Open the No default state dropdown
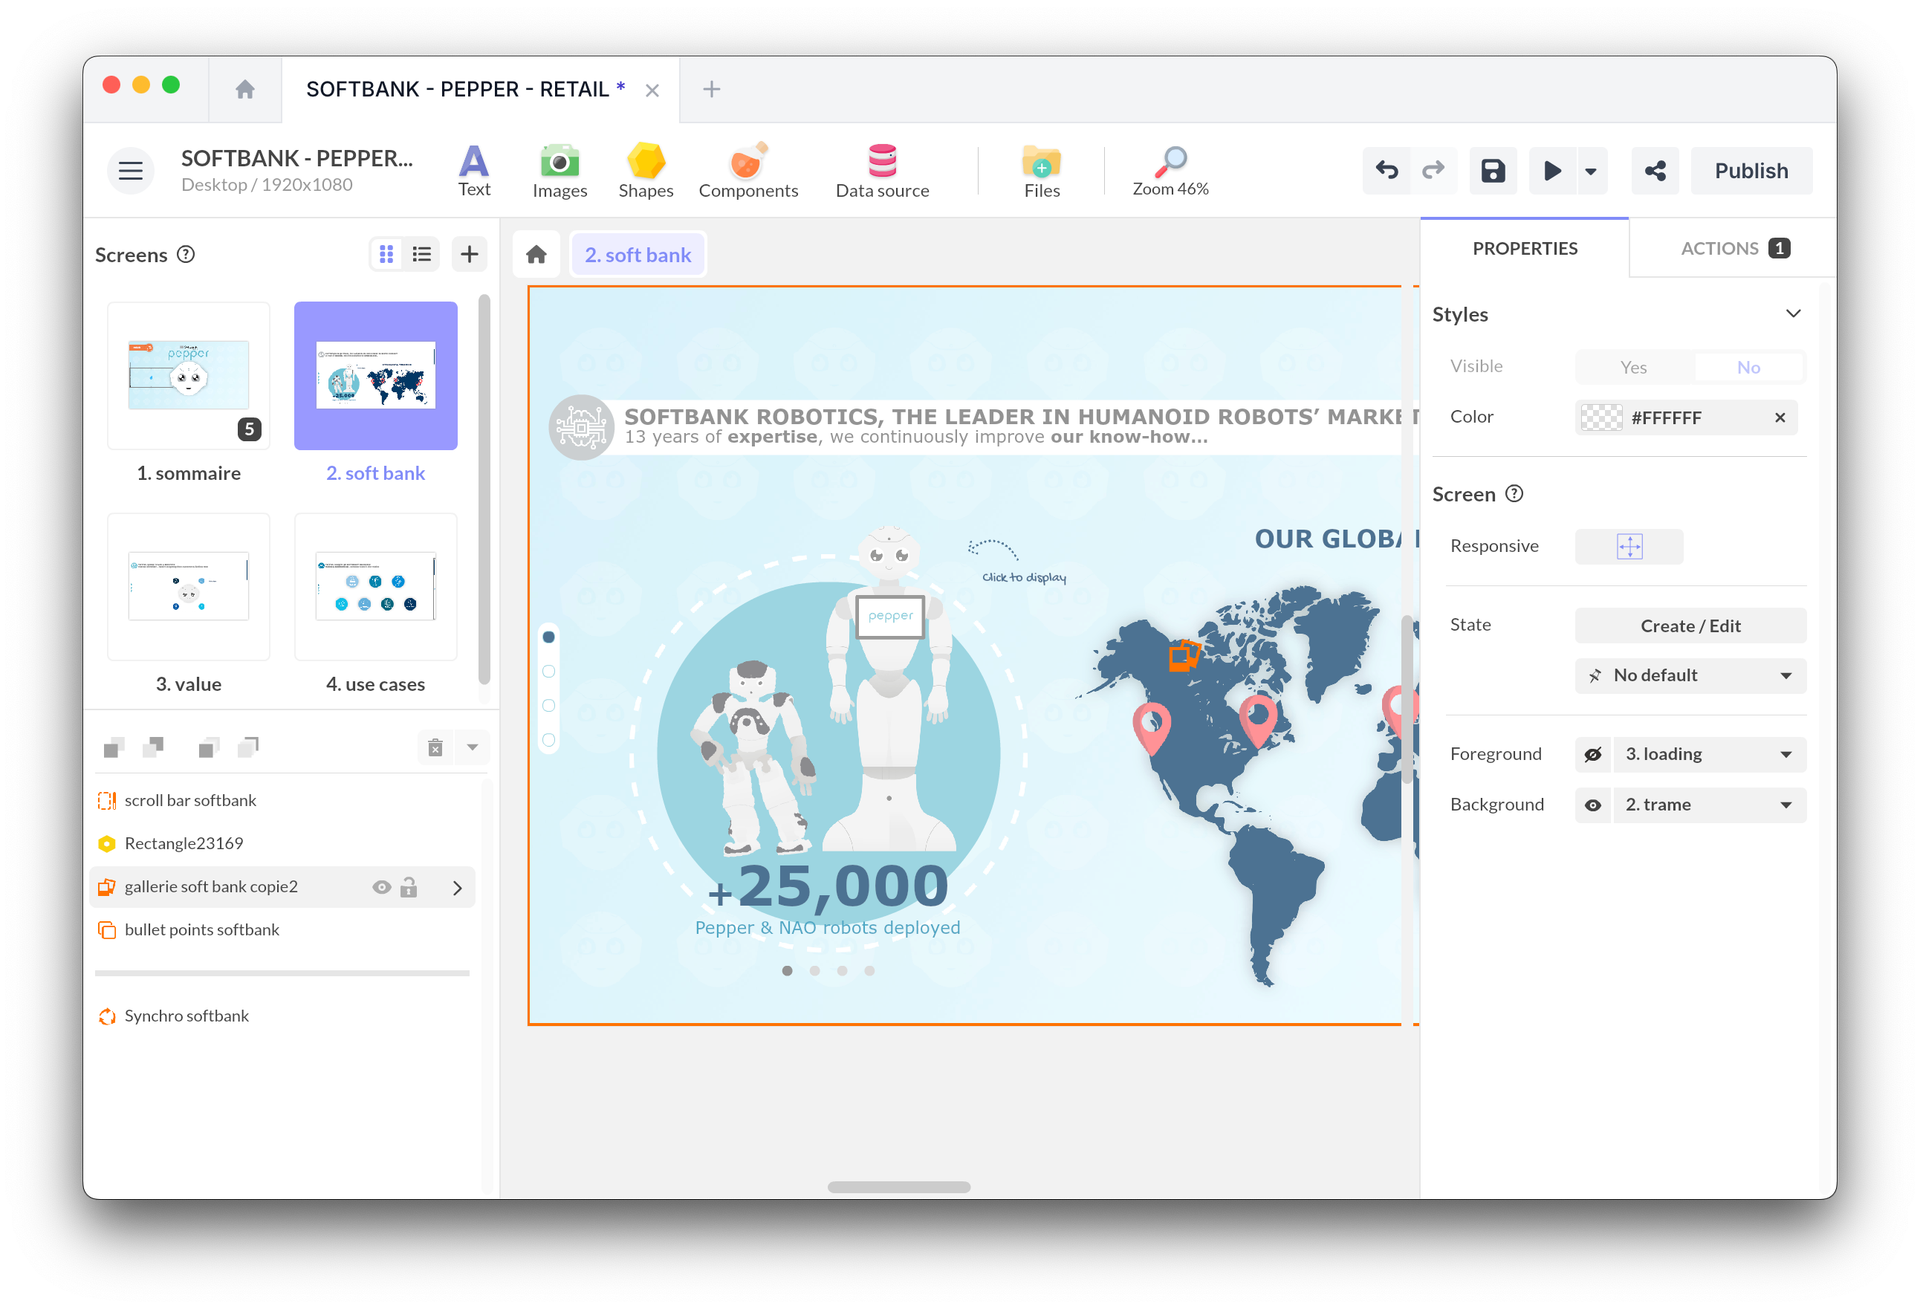This screenshot has height=1309, width=1920. click(x=1689, y=675)
